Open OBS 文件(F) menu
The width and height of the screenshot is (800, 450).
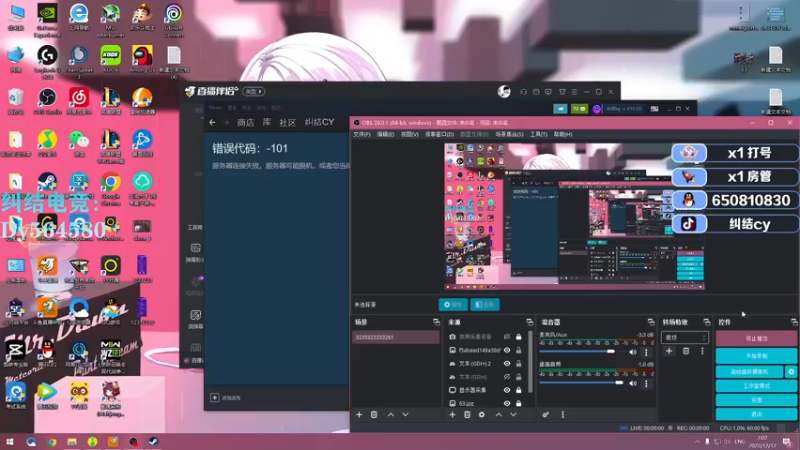coord(362,134)
